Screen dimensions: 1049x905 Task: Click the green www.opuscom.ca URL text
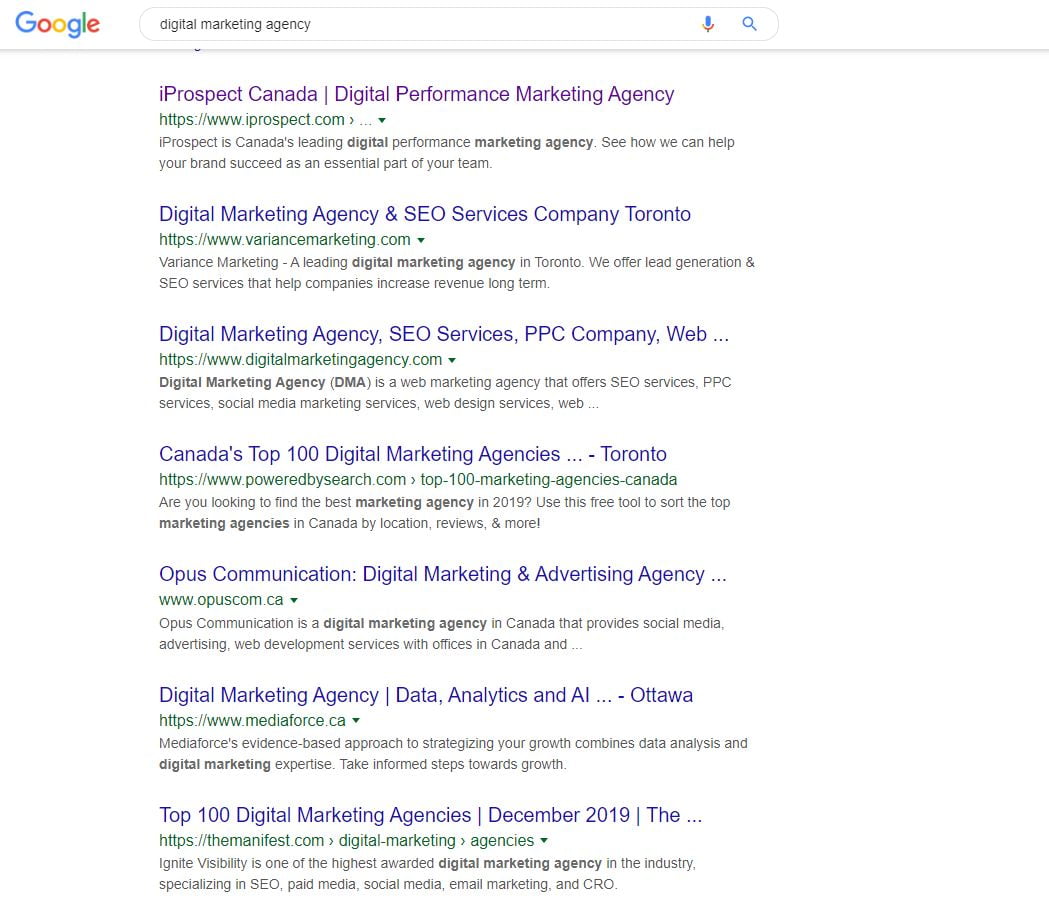[222, 600]
